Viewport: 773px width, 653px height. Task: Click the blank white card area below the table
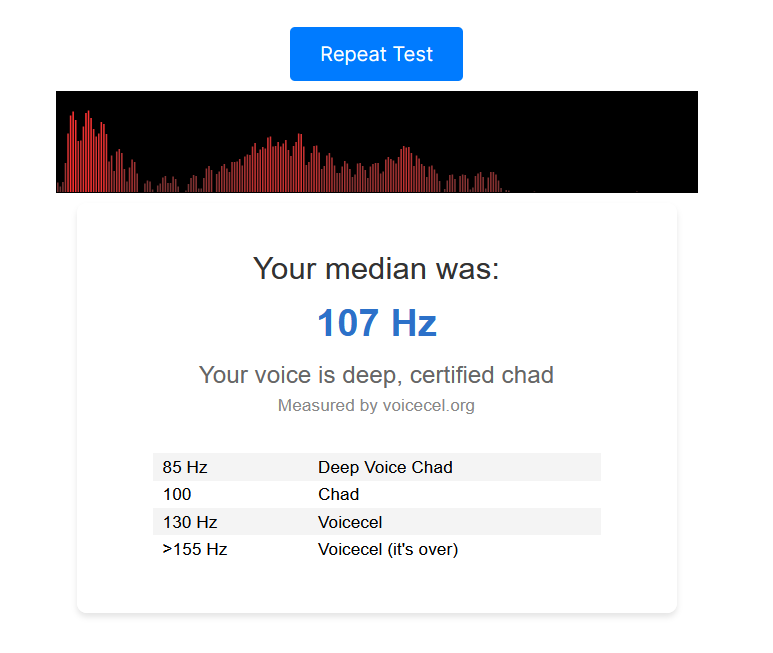(376, 587)
